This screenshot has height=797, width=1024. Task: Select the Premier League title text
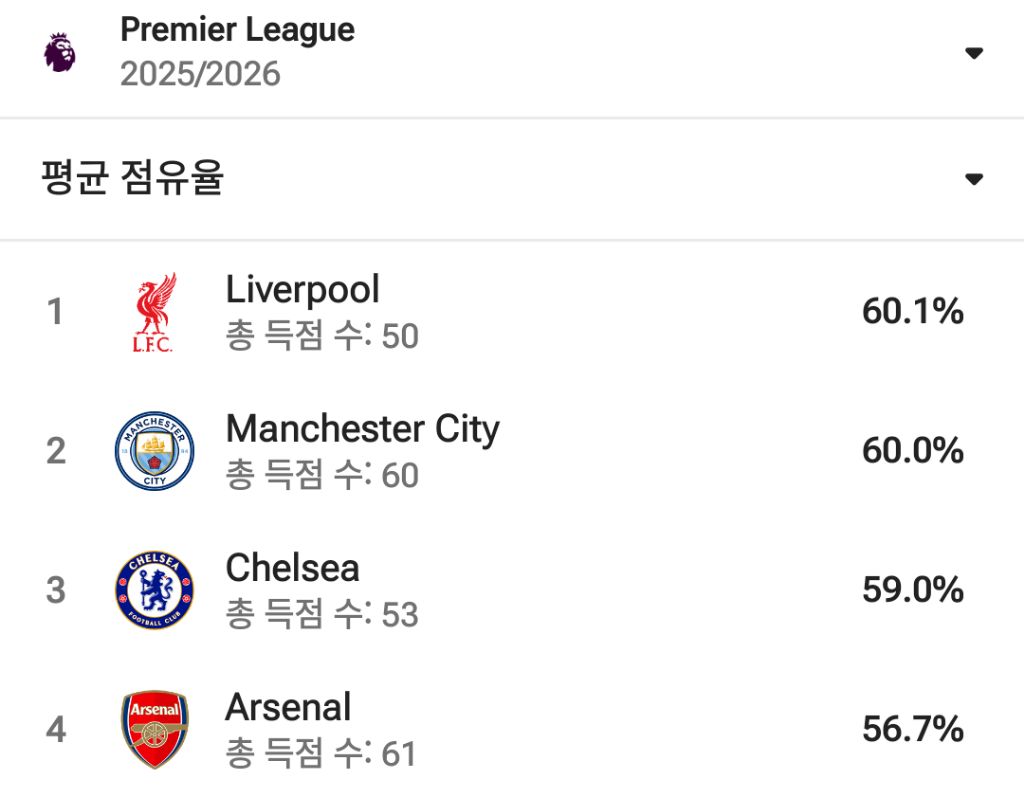click(x=237, y=30)
